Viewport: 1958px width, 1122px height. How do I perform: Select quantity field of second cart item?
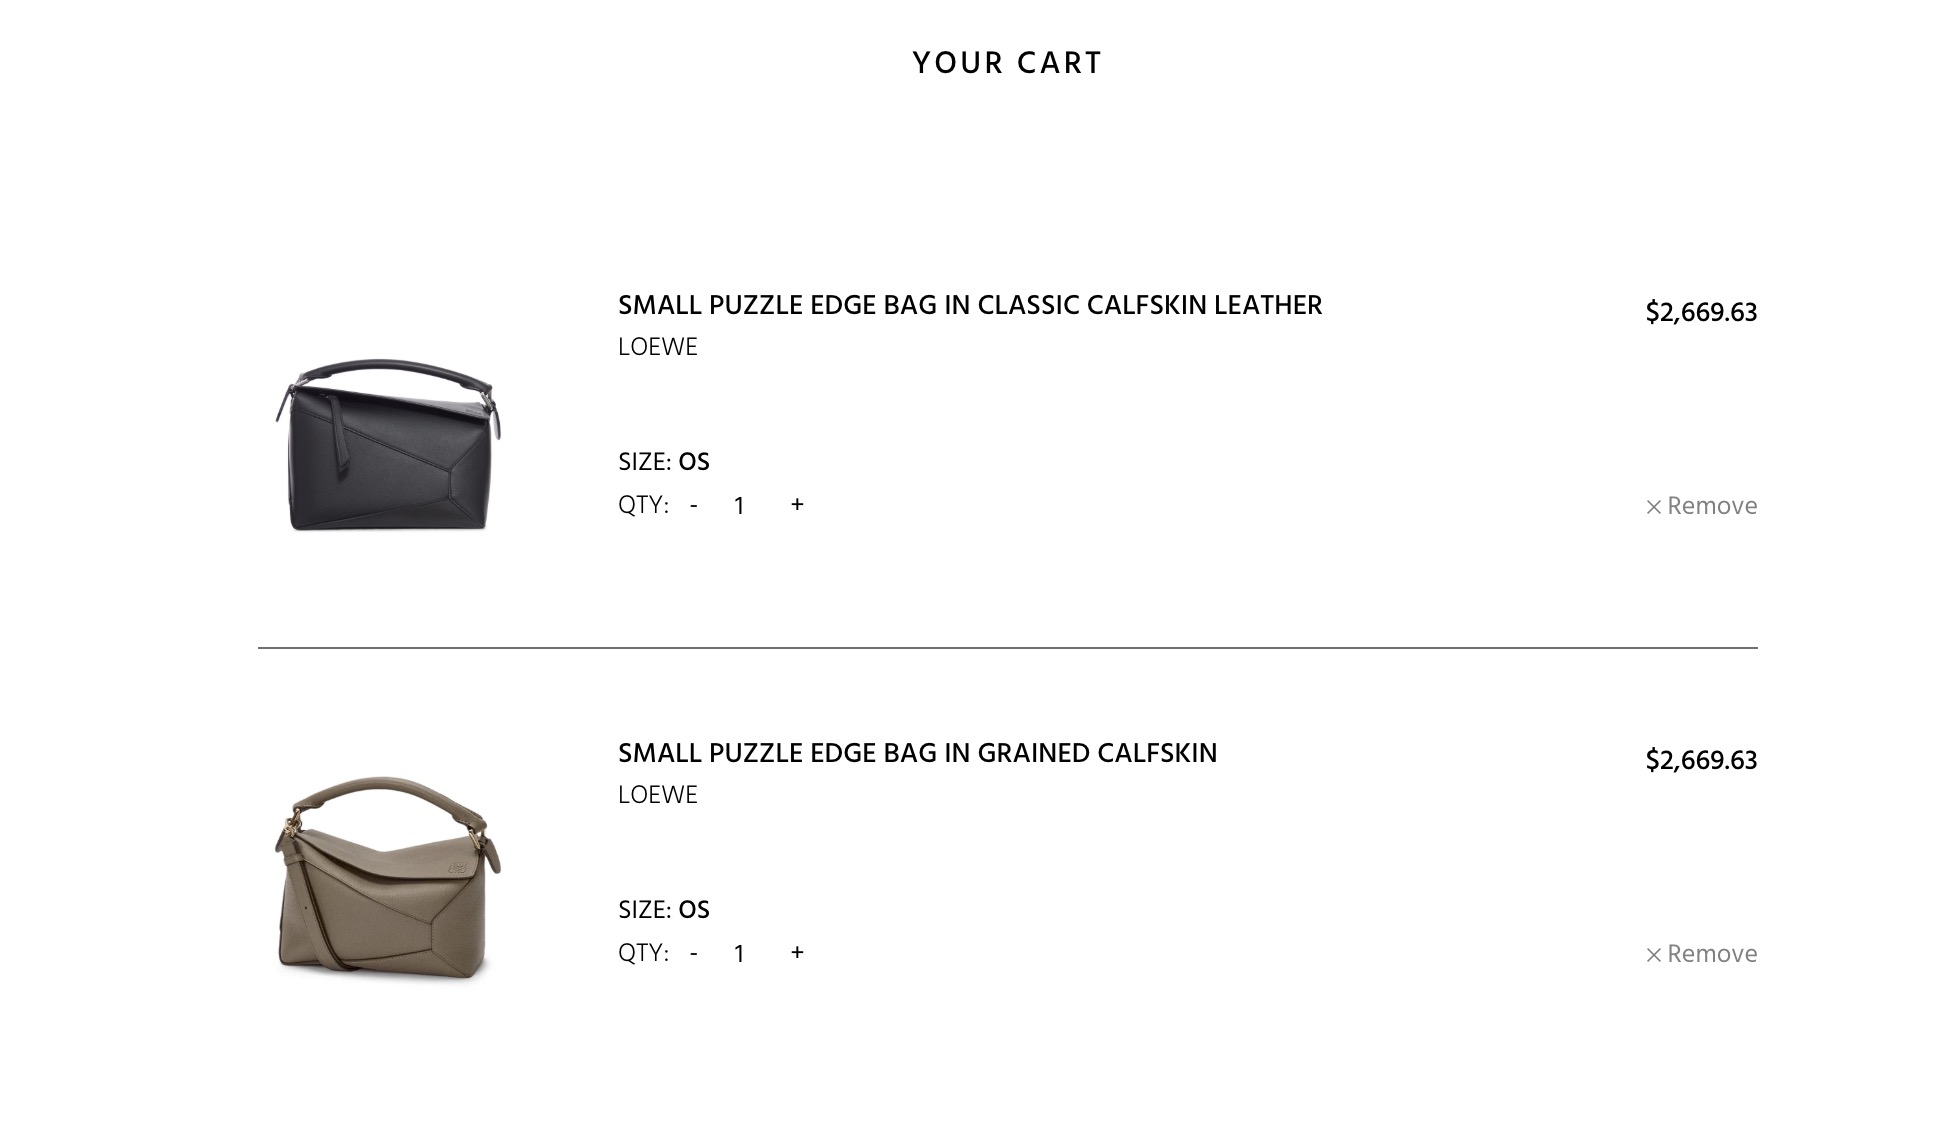[x=739, y=953]
